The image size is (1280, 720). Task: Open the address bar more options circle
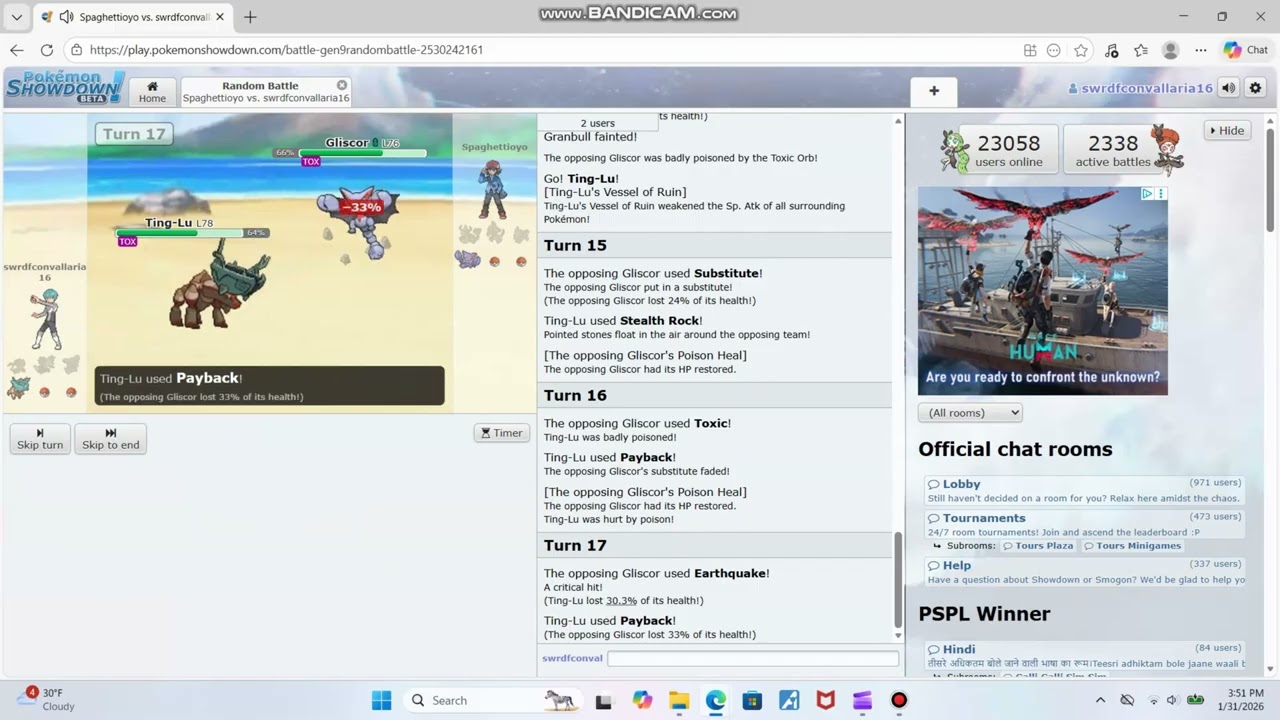(x=1054, y=50)
